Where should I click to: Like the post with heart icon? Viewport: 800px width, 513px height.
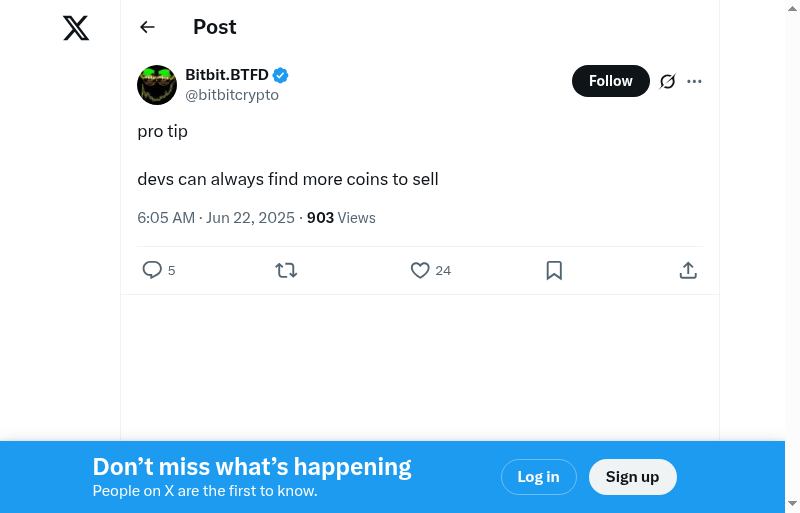420,270
